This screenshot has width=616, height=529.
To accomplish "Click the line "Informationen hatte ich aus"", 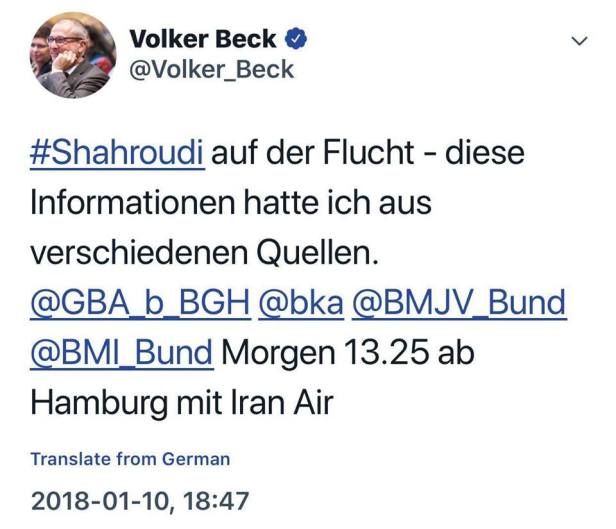I will pyautogui.click(x=230, y=204).
